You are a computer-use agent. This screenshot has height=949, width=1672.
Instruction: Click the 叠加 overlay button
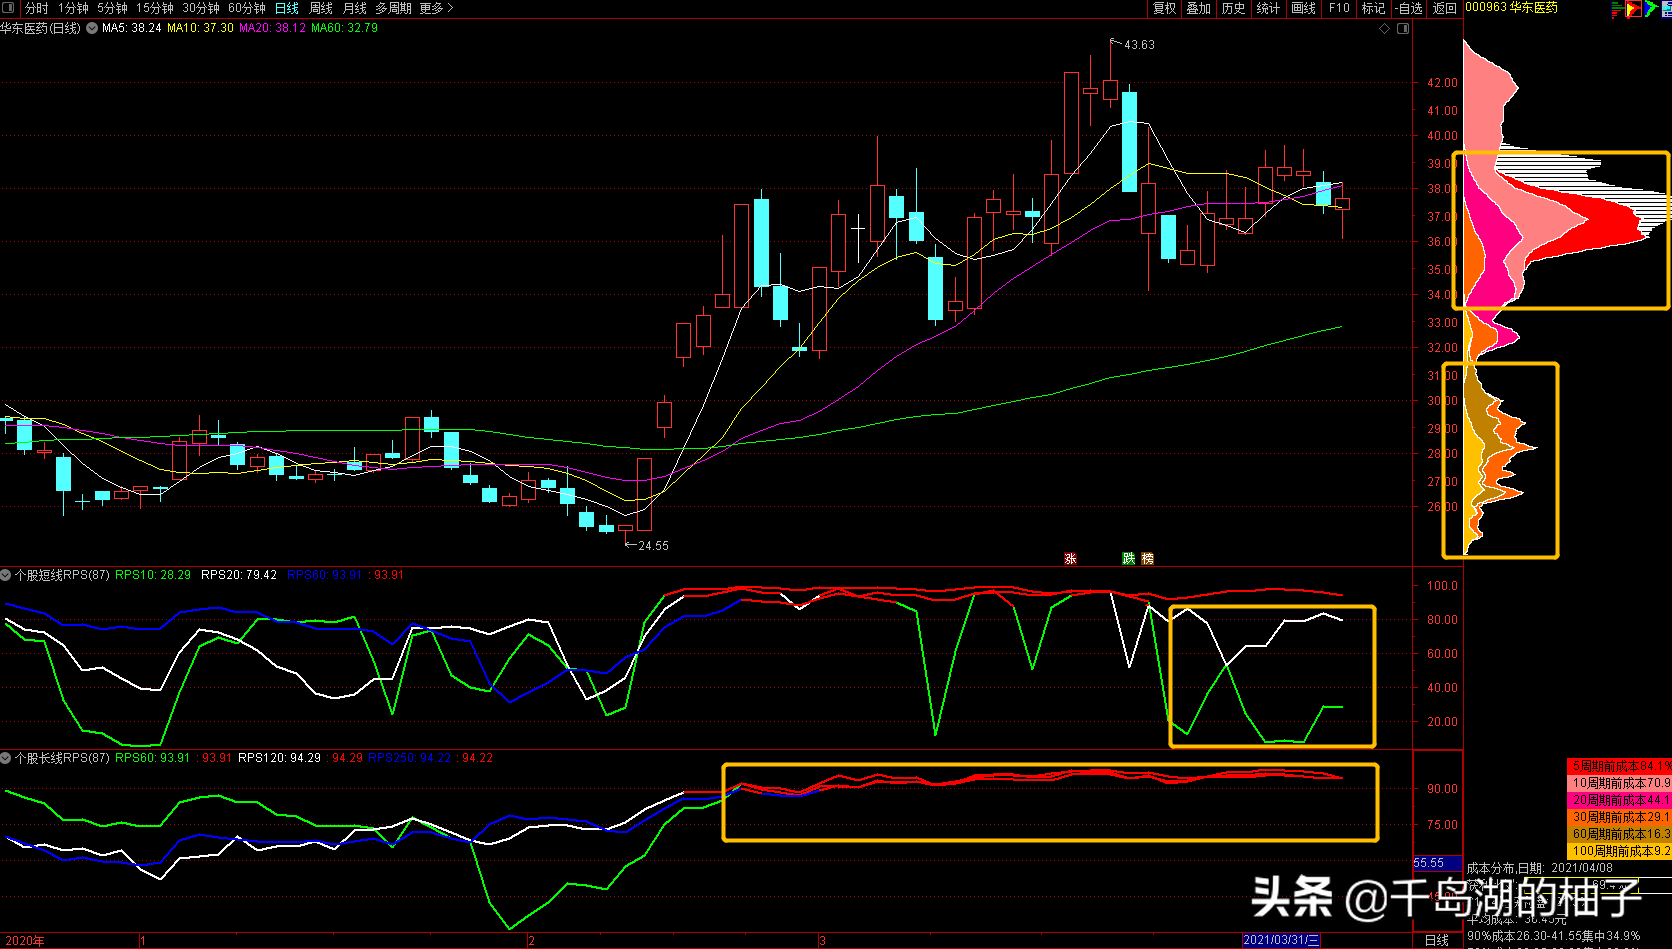coord(1199,8)
